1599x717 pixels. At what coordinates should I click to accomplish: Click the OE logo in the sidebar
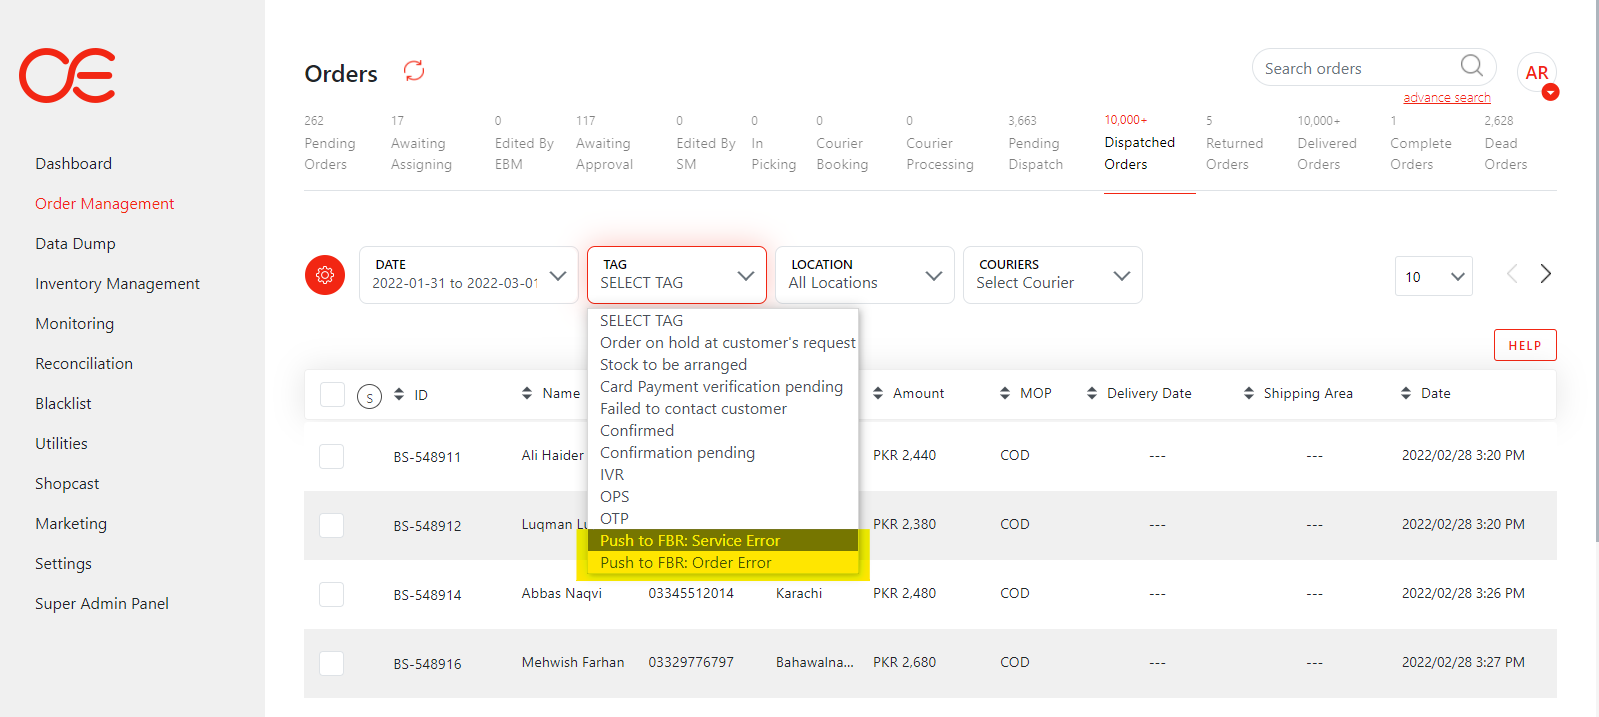click(x=67, y=76)
